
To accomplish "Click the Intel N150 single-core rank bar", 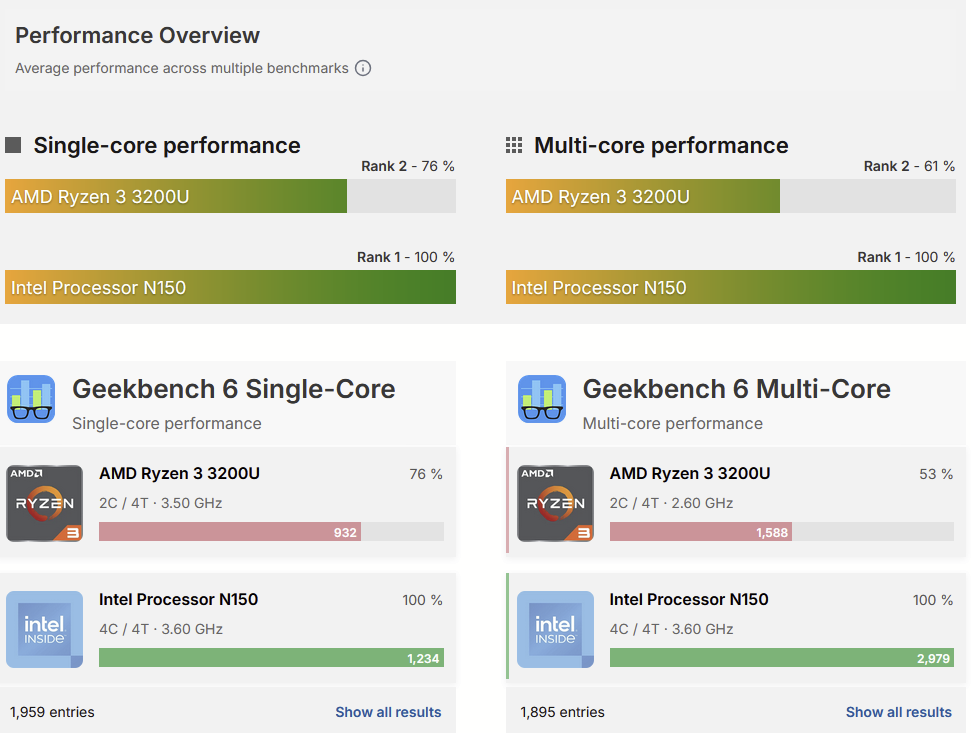I will point(230,287).
